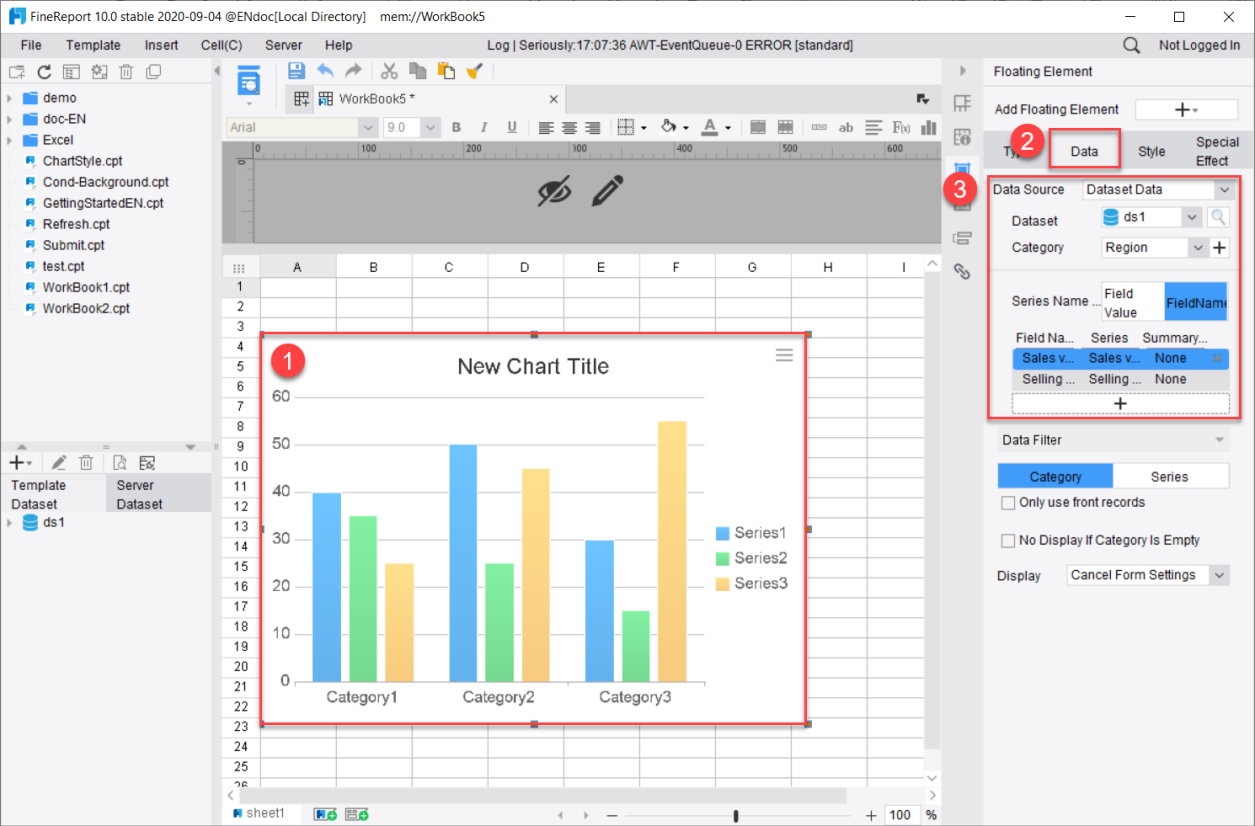
Task: Open the Hyperlink chain icon in right sidebar
Action: (962, 271)
